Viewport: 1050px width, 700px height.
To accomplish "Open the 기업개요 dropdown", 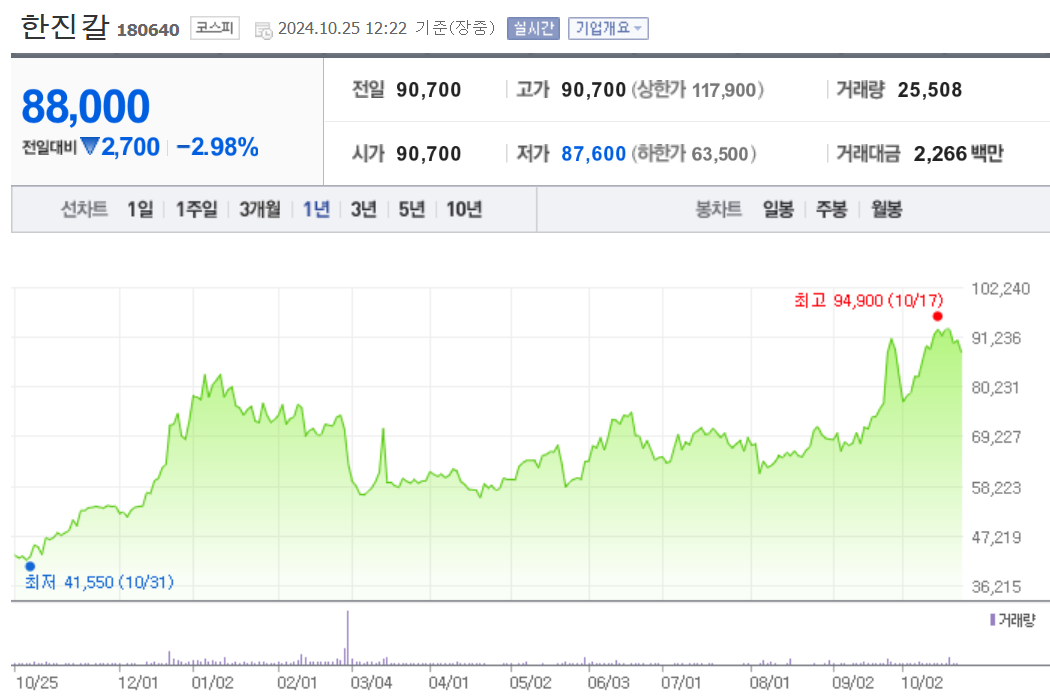I will pyautogui.click(x=608, y=28).
